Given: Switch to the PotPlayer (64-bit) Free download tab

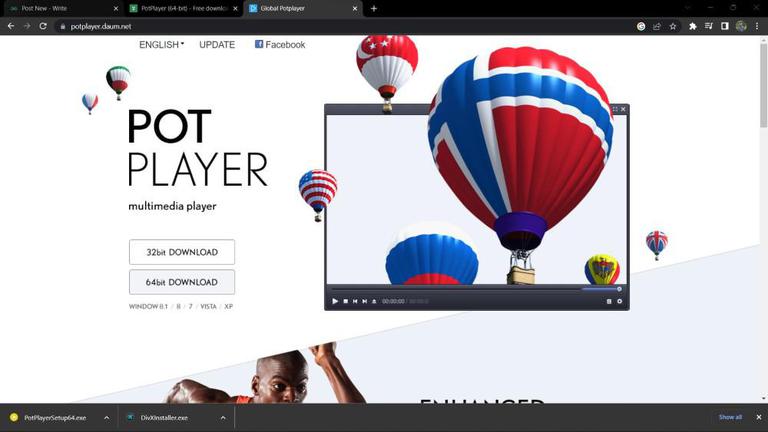Looking at the screenshot, I should pyautogui.click(x=183, y=8).
